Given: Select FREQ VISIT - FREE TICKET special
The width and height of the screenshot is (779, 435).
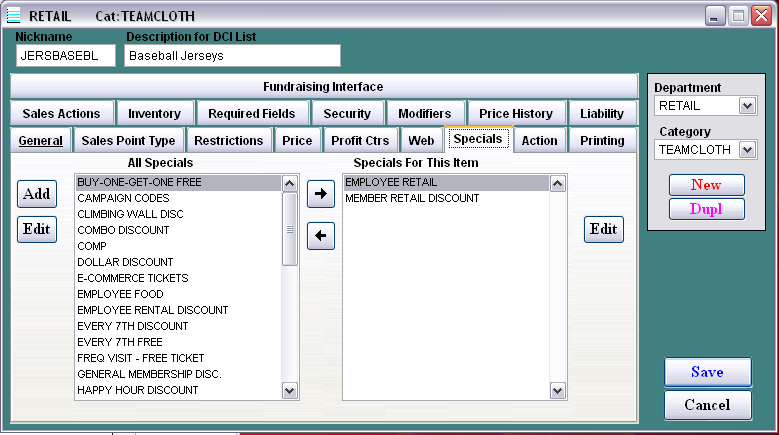Looking at the screenshot, I should coord(178,358).
